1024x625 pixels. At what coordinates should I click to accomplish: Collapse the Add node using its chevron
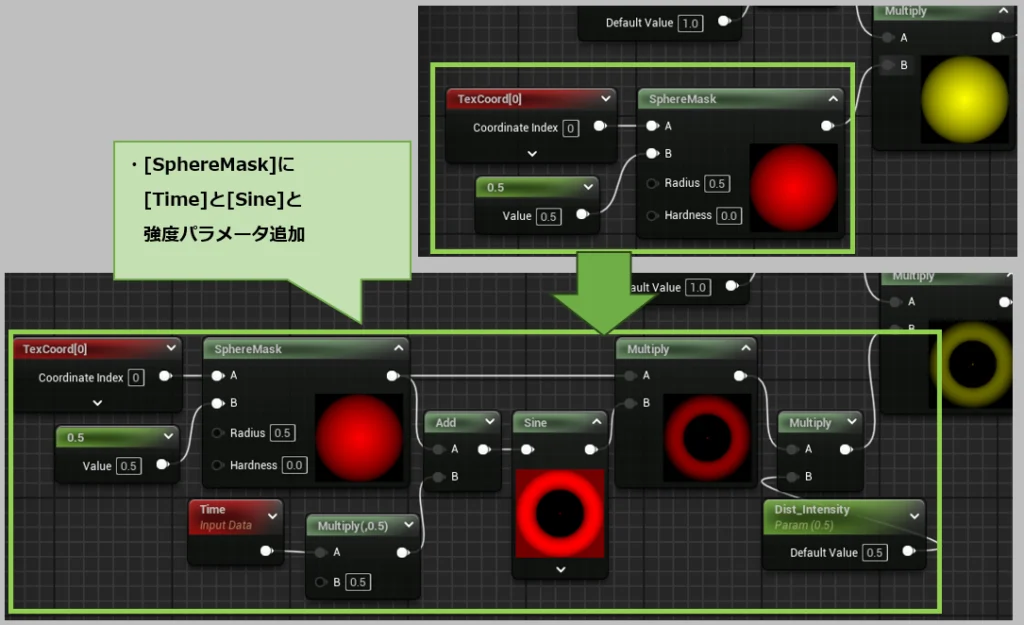click(x=489, y=423)
